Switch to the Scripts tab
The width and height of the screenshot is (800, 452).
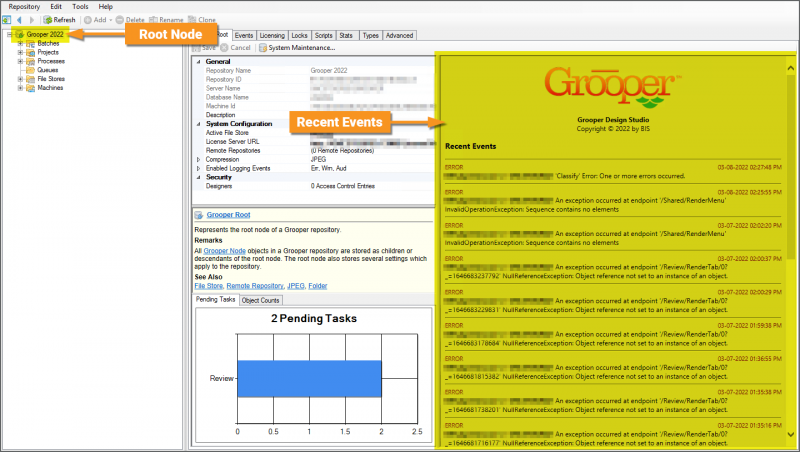click(323, 35)
